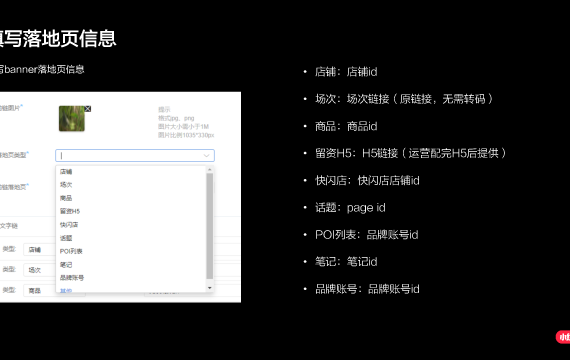Click the dropdown list scroll down arrow
This screenshot has width=570, height=360.
[209, 288]
